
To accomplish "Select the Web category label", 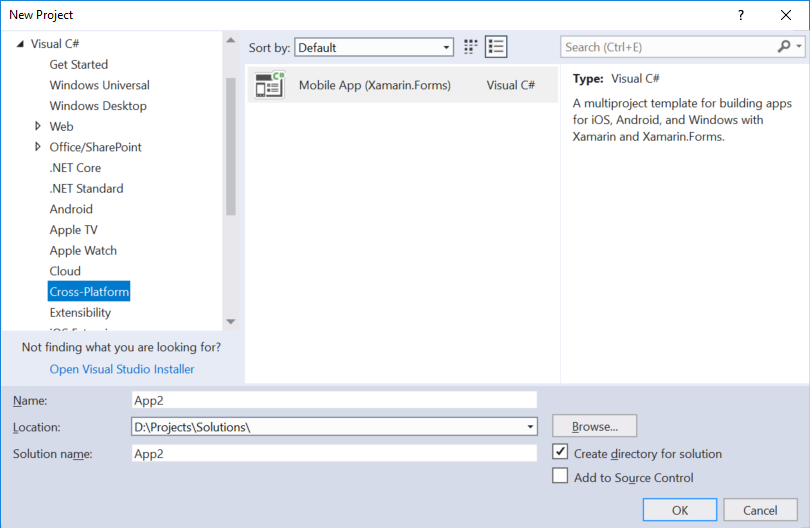I will [x=61, y=127].
